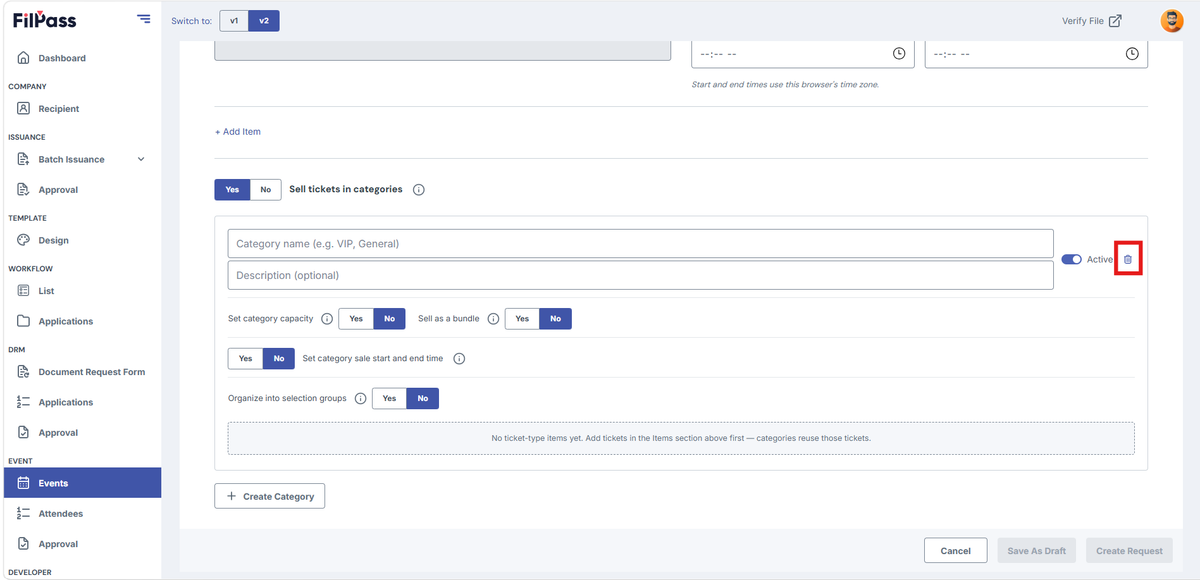Delete the category with the trash icon
Screen dimensions: 1200x580
pyautogui.click(x=1128, y=259)
